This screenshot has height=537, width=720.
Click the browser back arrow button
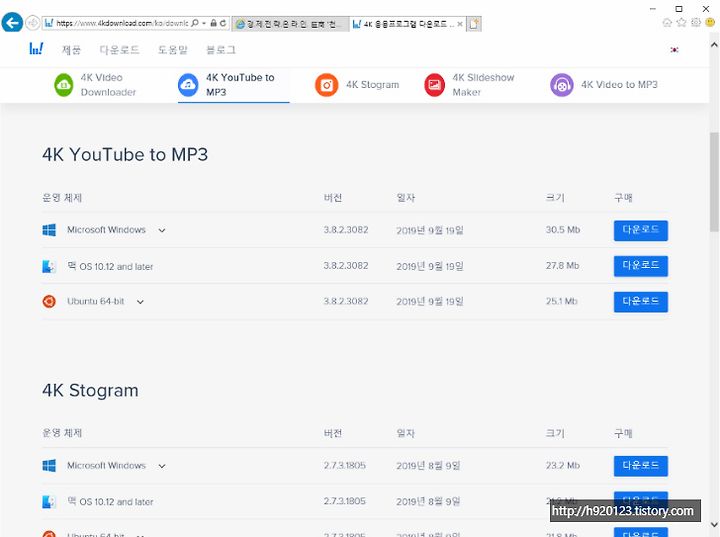[12, 23]
